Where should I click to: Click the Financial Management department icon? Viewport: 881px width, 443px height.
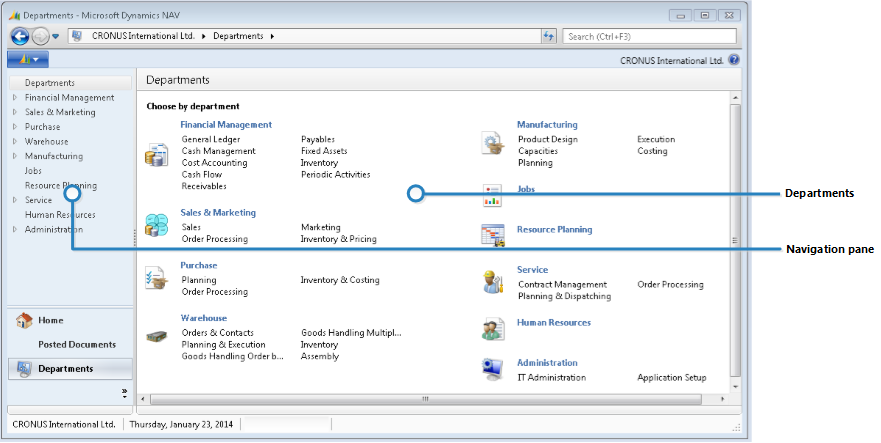pyautogui.click(x=156, y=154)
